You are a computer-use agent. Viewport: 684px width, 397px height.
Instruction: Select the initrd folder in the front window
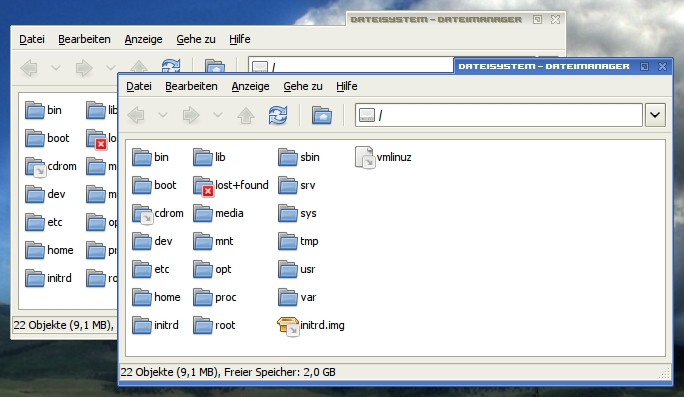(155, 325)
